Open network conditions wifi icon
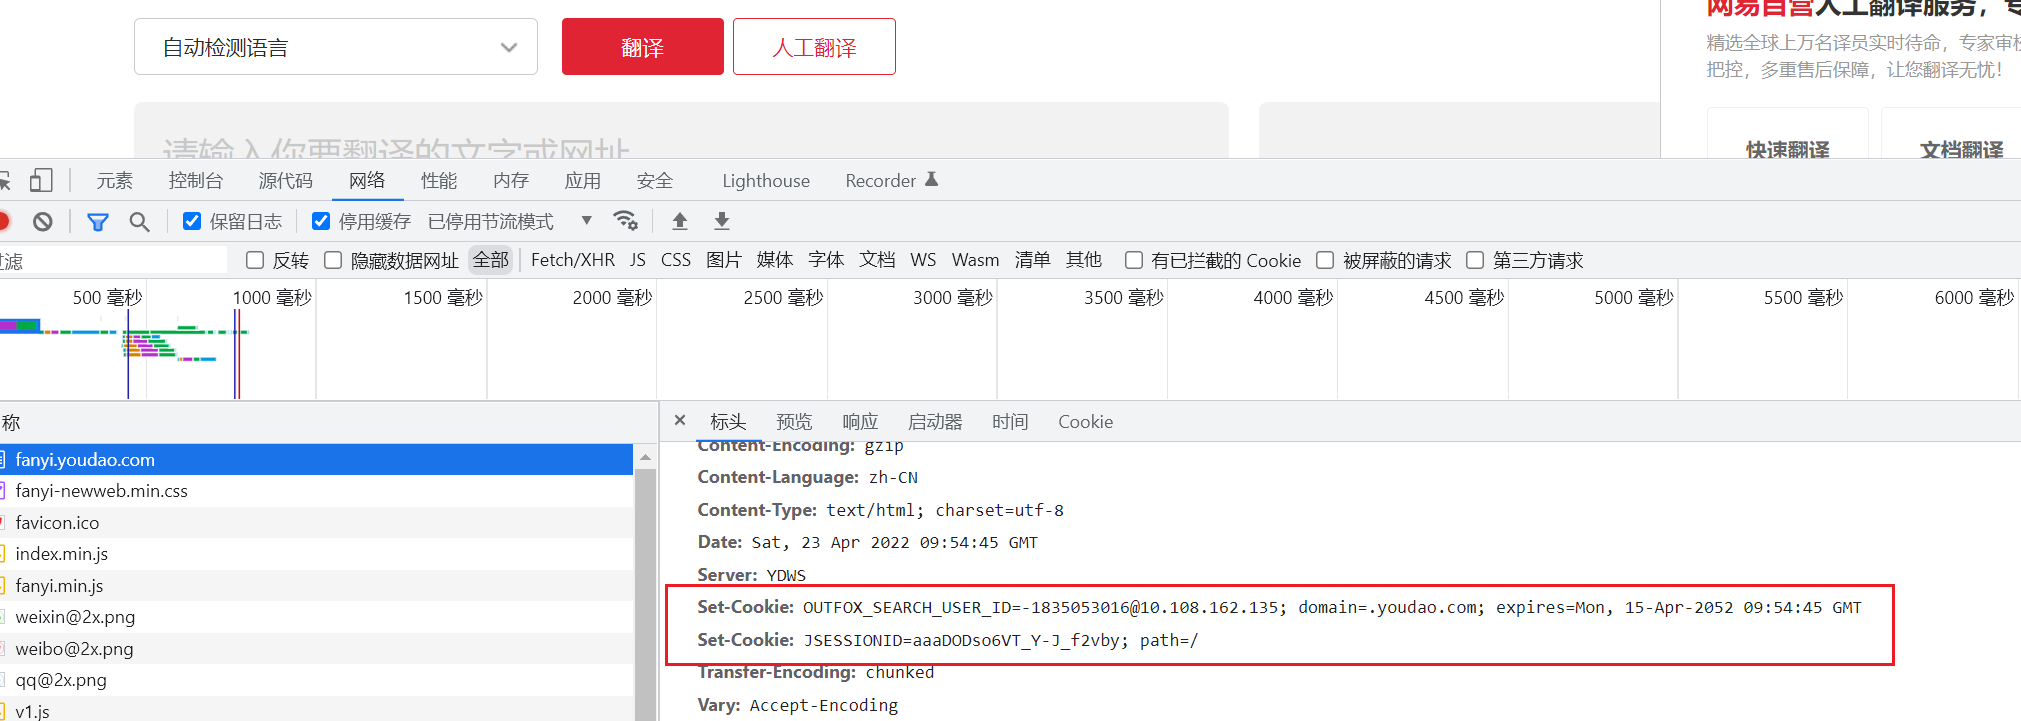This screenshot has height=721, width=2021. point(626,221)
